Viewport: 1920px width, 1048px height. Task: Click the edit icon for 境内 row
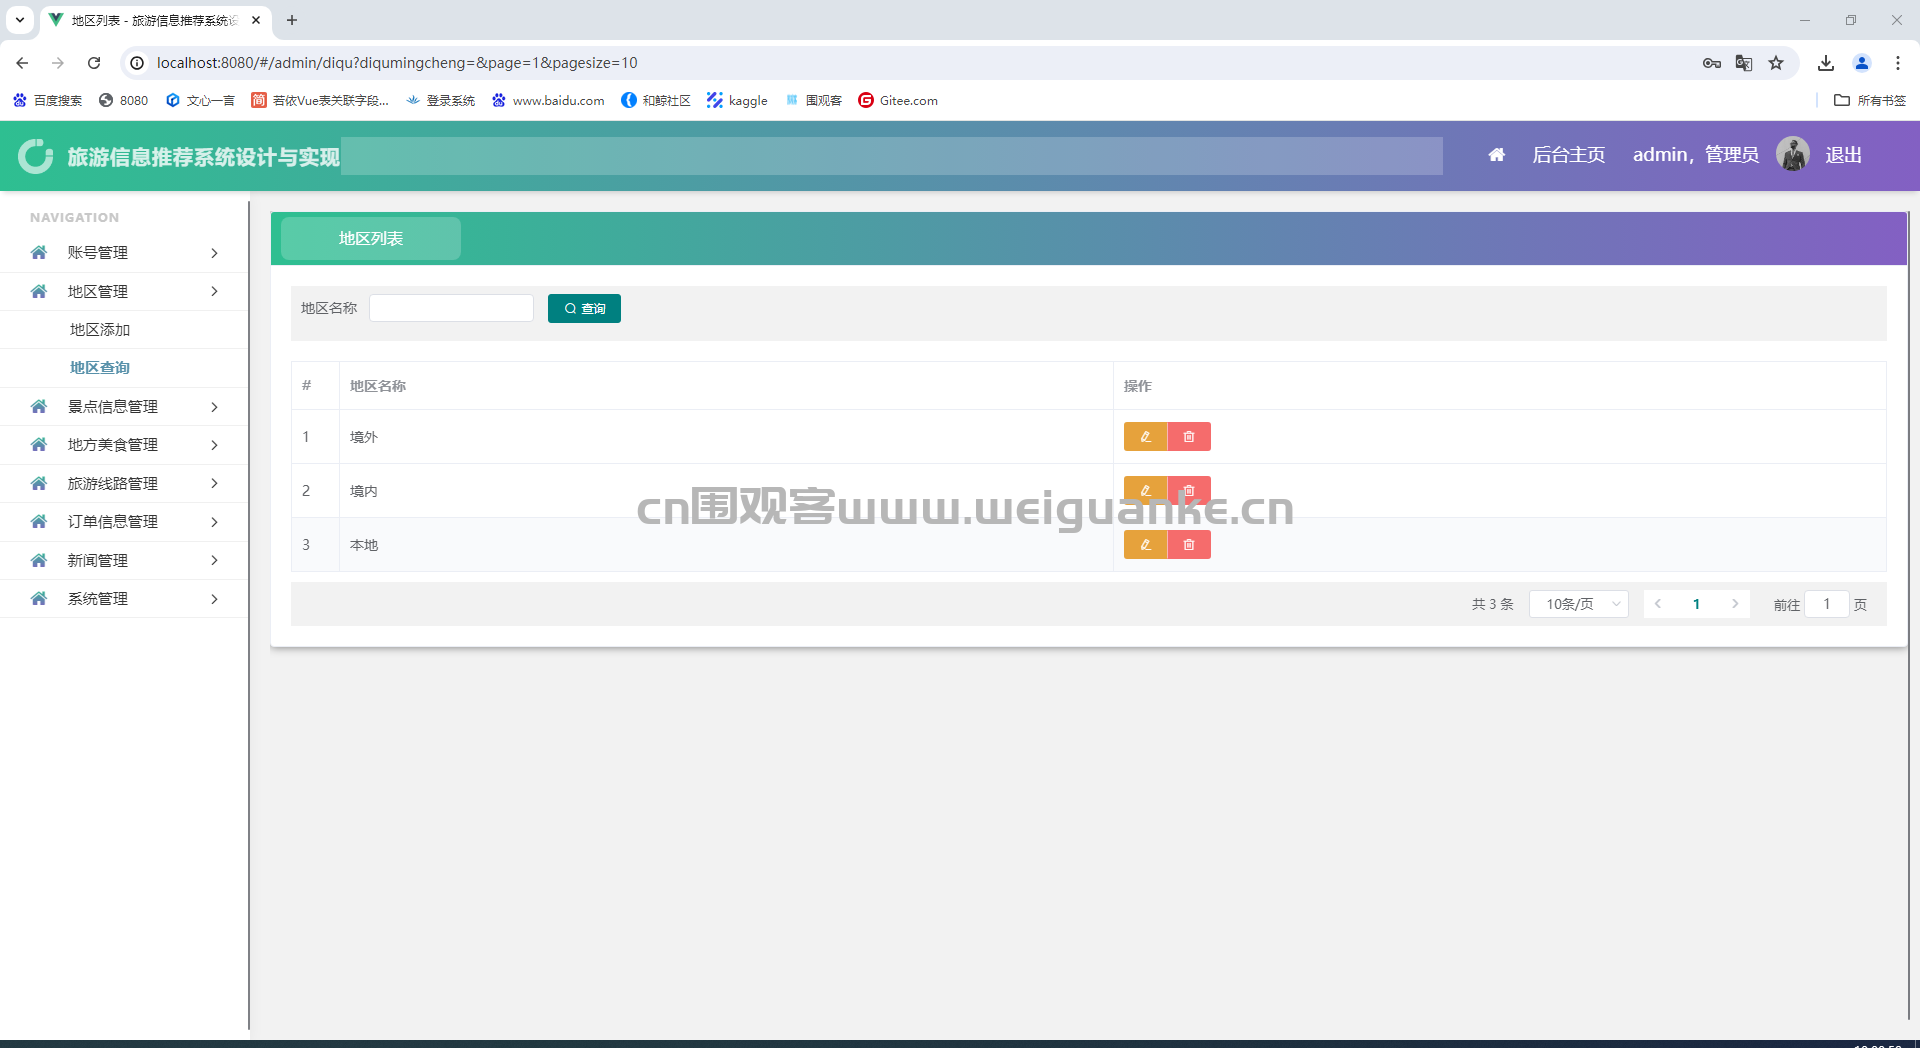tap(1146, 491)
